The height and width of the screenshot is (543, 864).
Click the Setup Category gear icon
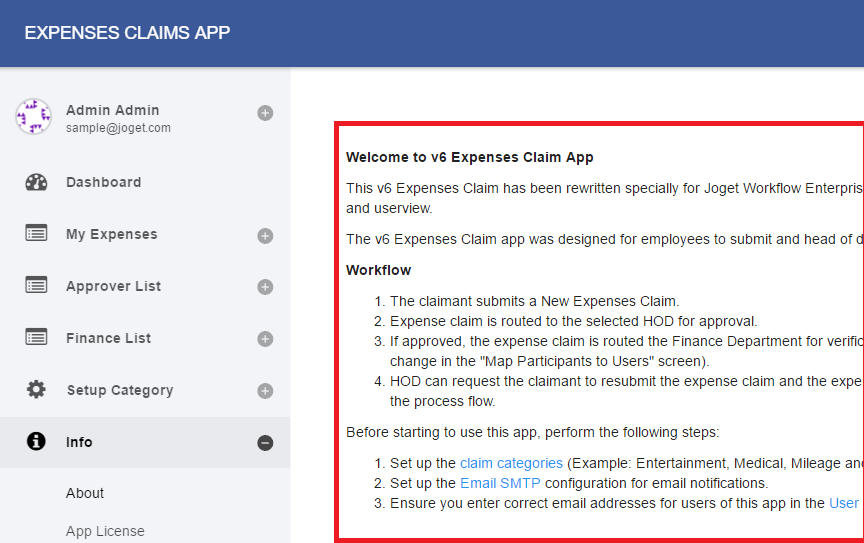point(36,390)
